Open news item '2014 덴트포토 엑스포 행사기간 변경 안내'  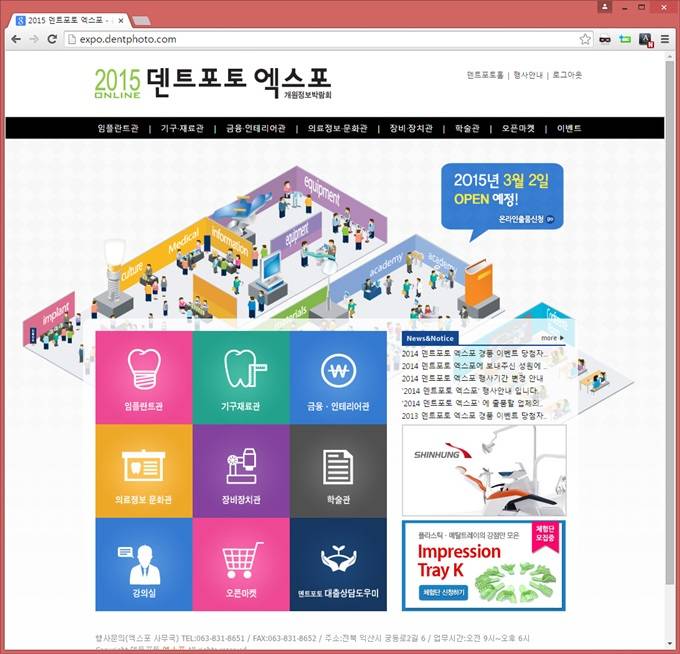(x=472, y=378)
